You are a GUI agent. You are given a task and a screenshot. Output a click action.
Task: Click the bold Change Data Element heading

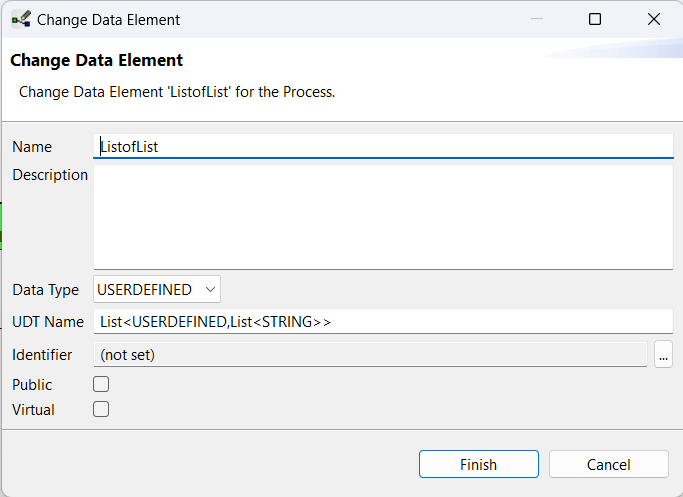pos(97,60)
